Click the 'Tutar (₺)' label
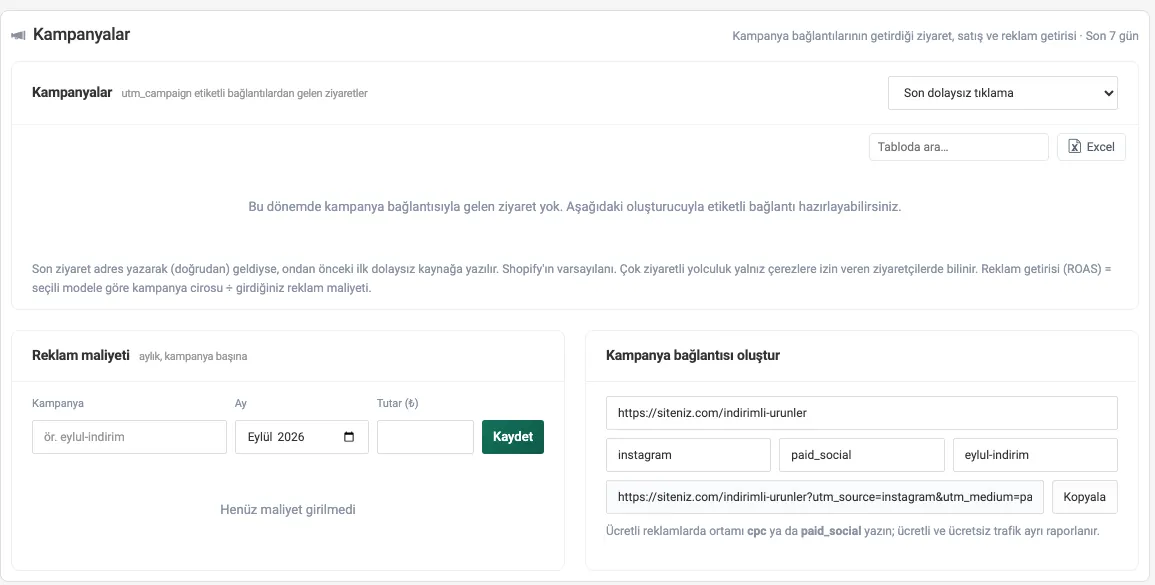 [398, 403]
